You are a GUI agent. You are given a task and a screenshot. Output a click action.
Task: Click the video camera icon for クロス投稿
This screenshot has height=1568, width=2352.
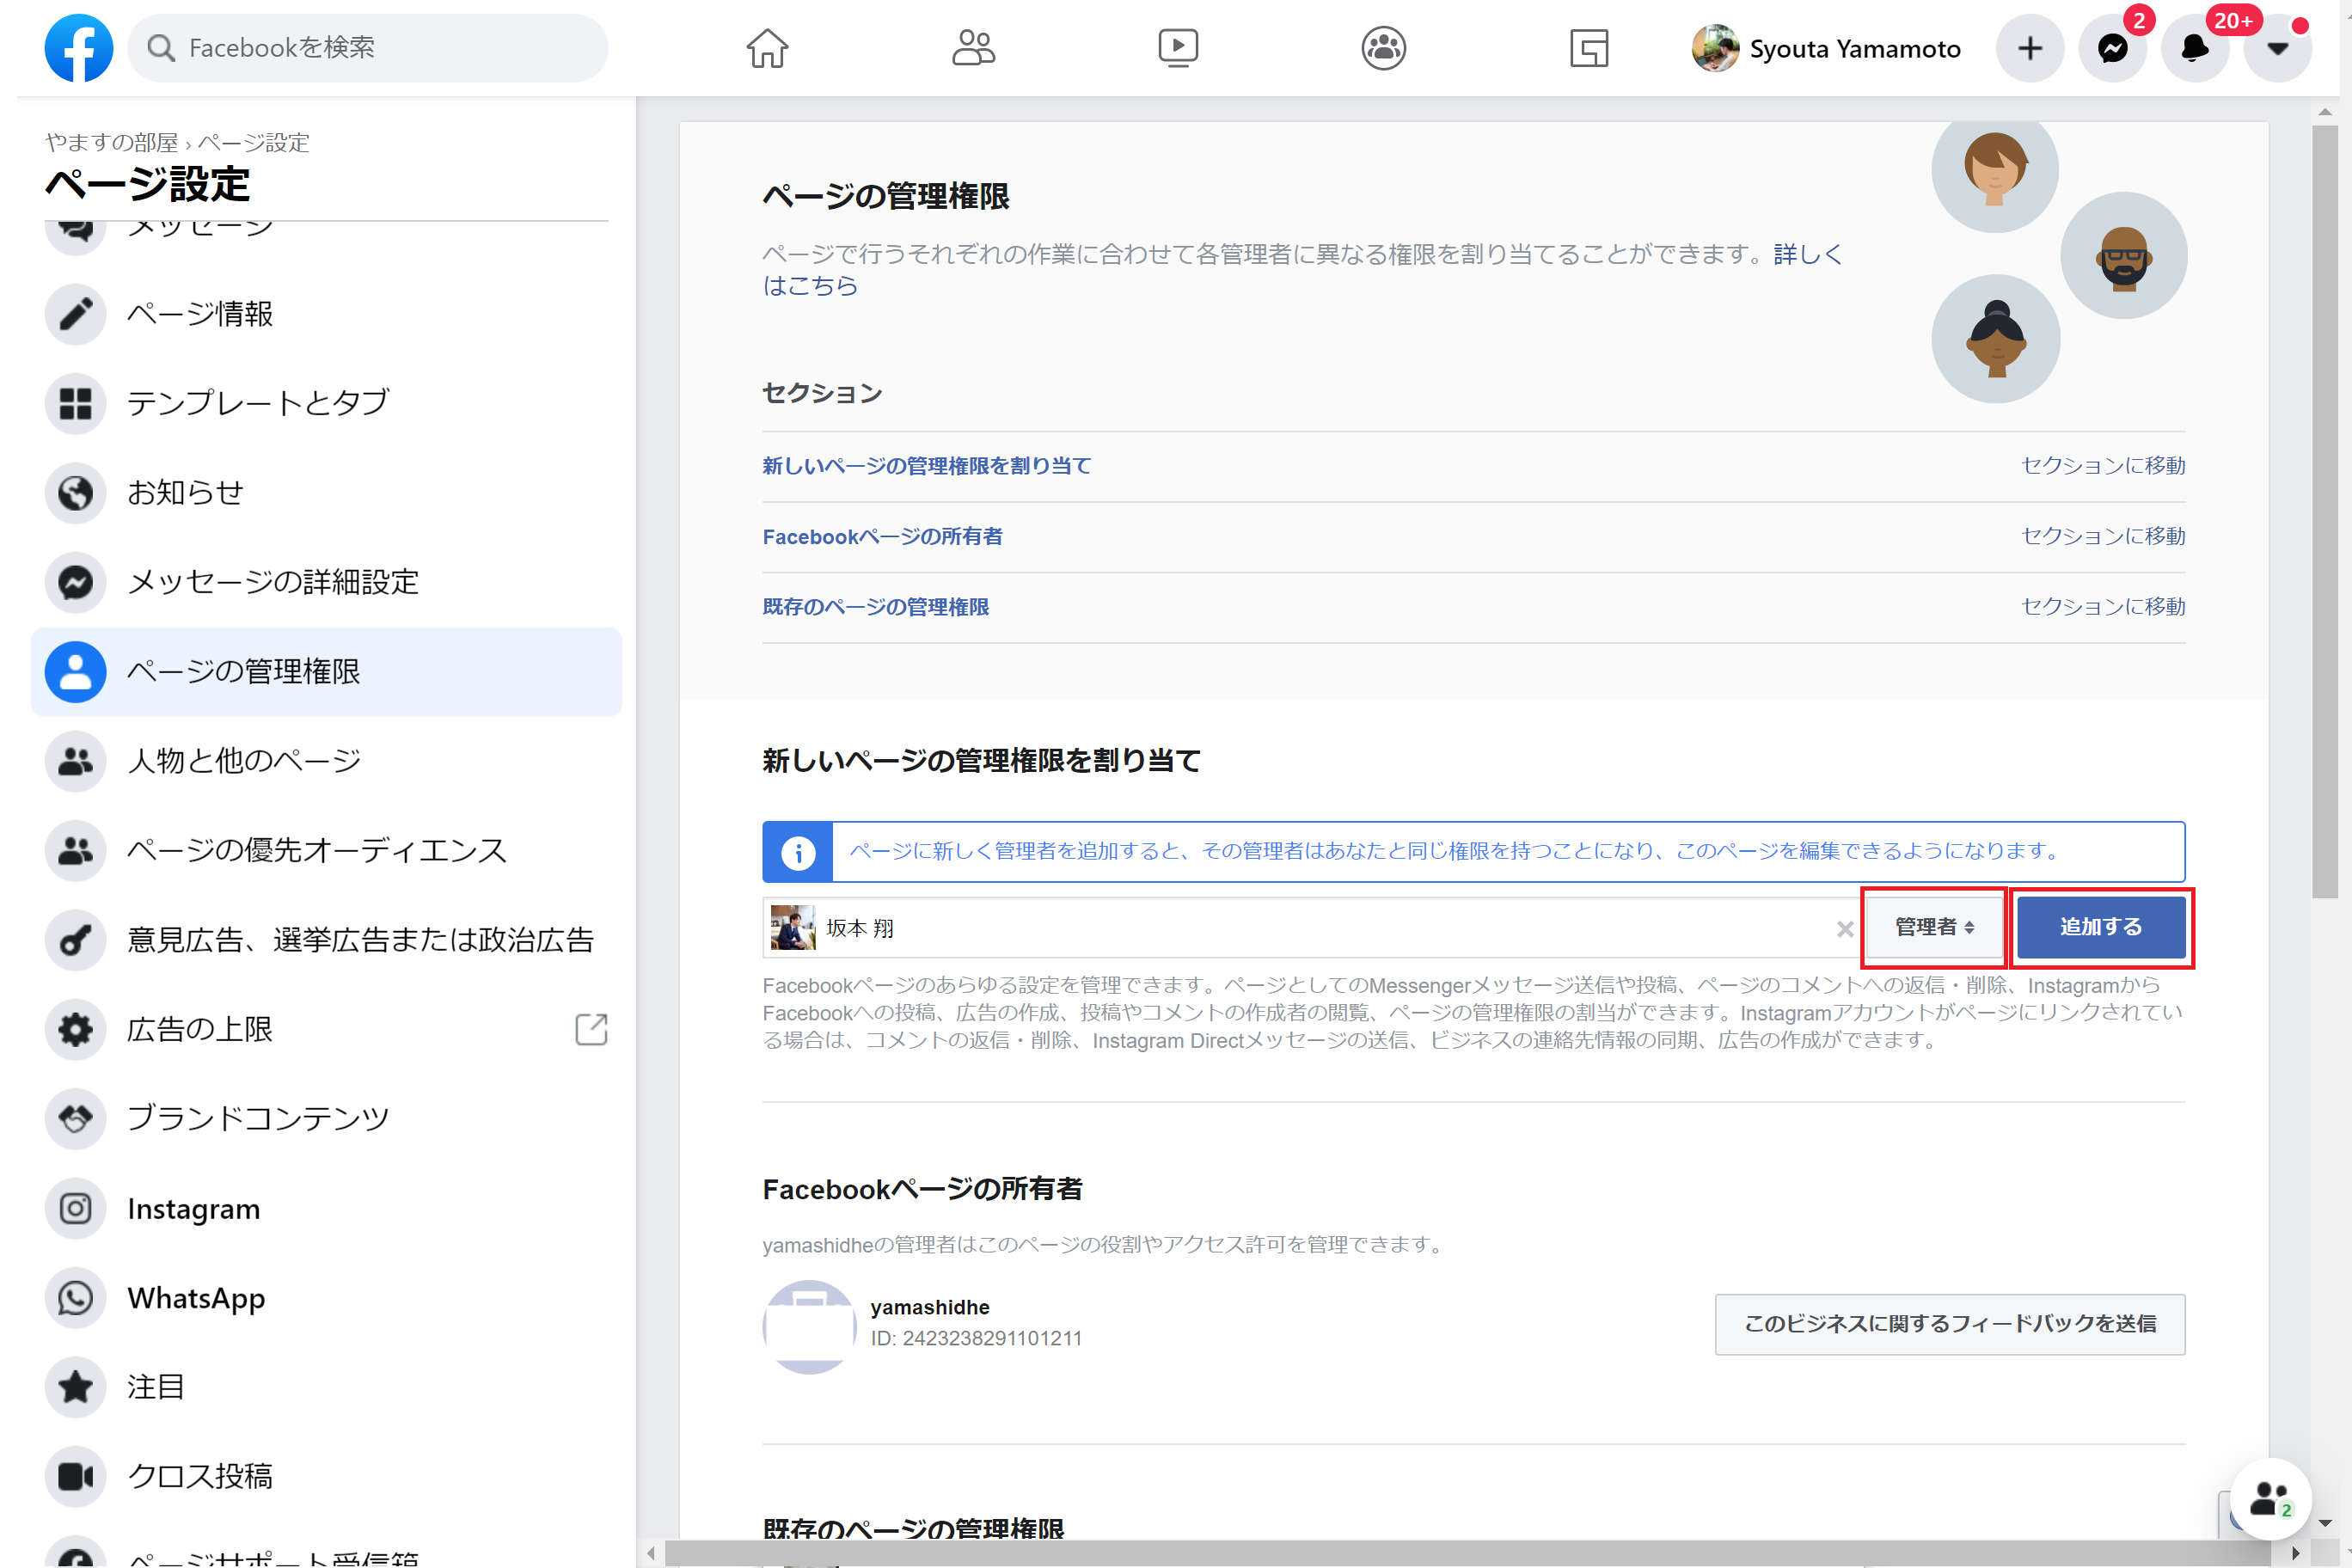75,1476
